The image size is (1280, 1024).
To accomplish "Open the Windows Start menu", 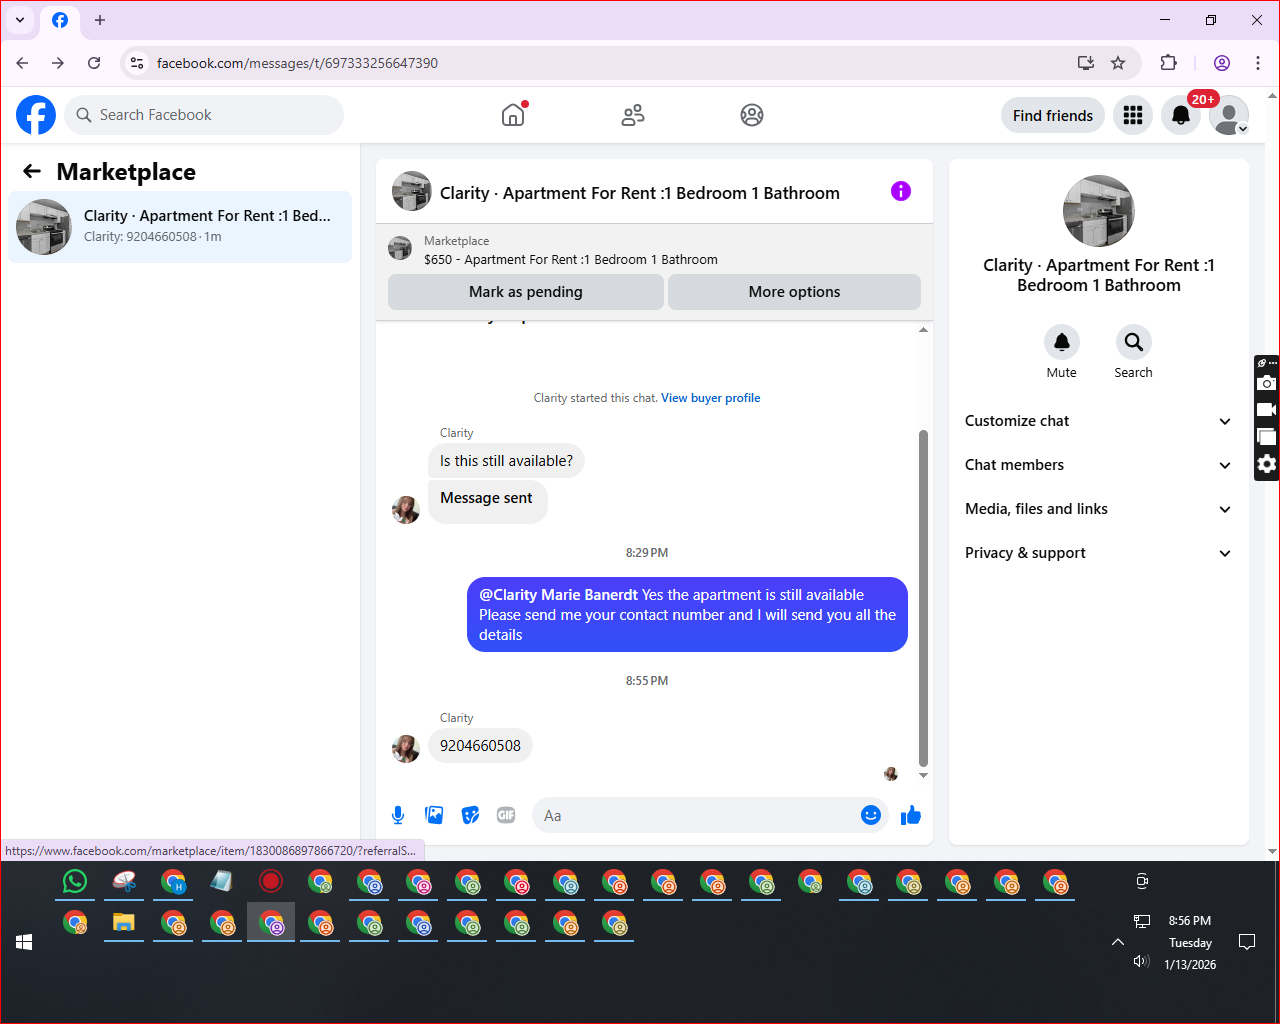I will [x=24, y=942].
